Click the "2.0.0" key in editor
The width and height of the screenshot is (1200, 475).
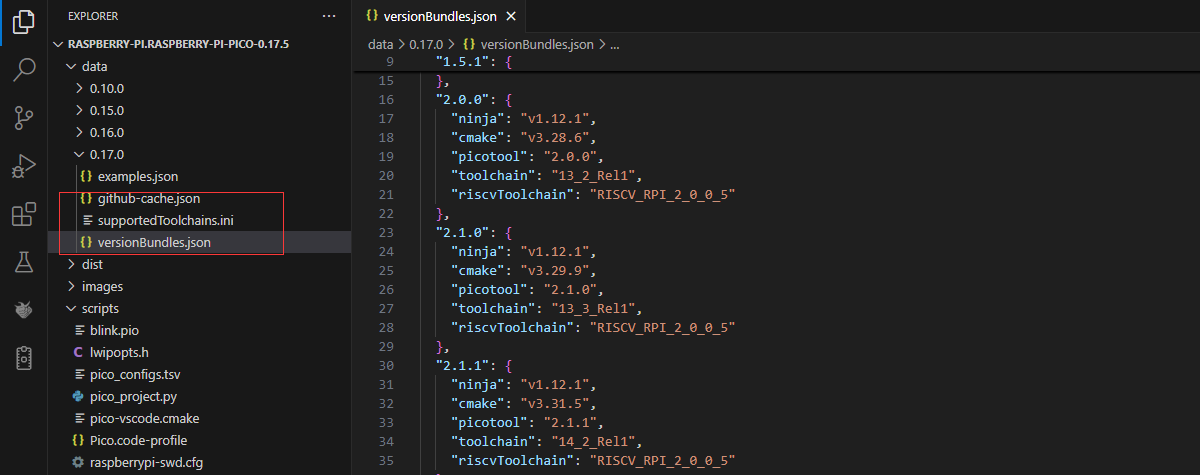tap(464, 100)
